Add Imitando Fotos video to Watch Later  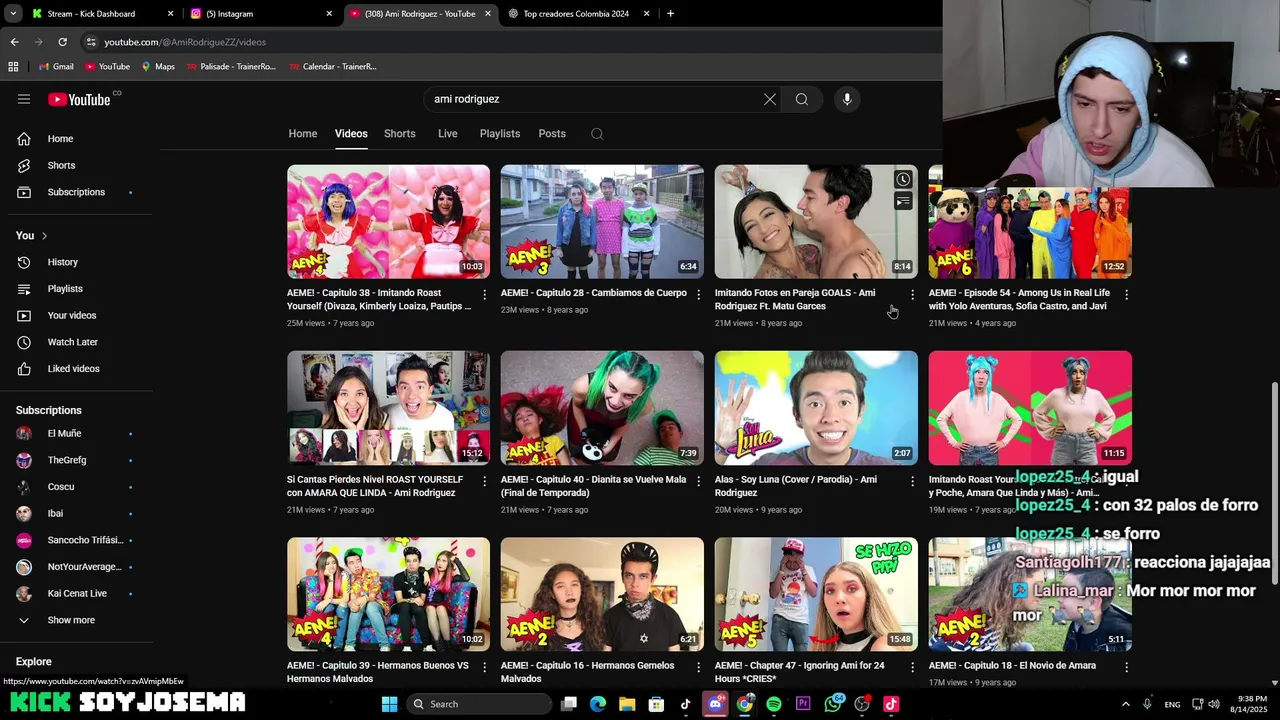point(903,180)
